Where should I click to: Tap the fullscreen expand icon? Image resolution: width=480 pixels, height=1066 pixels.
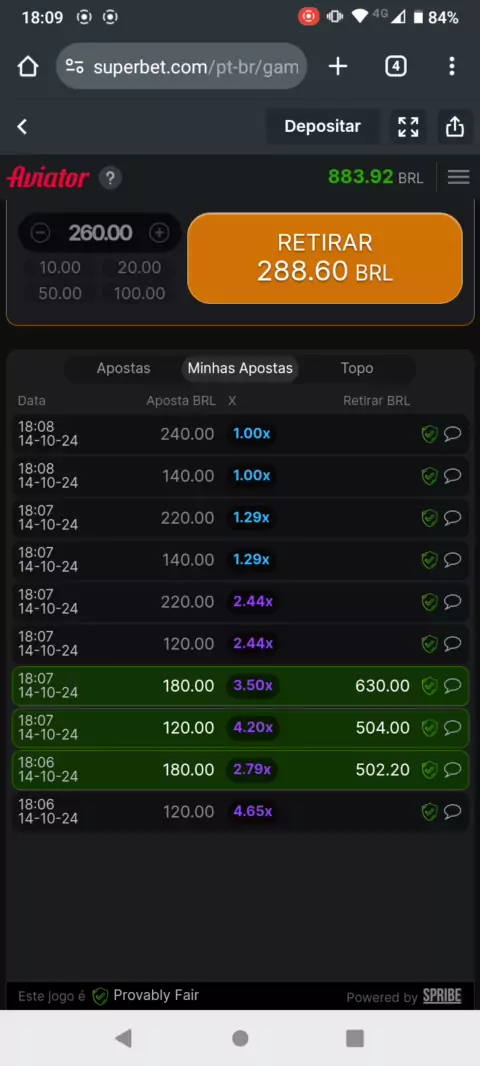[x=408, y=126]
